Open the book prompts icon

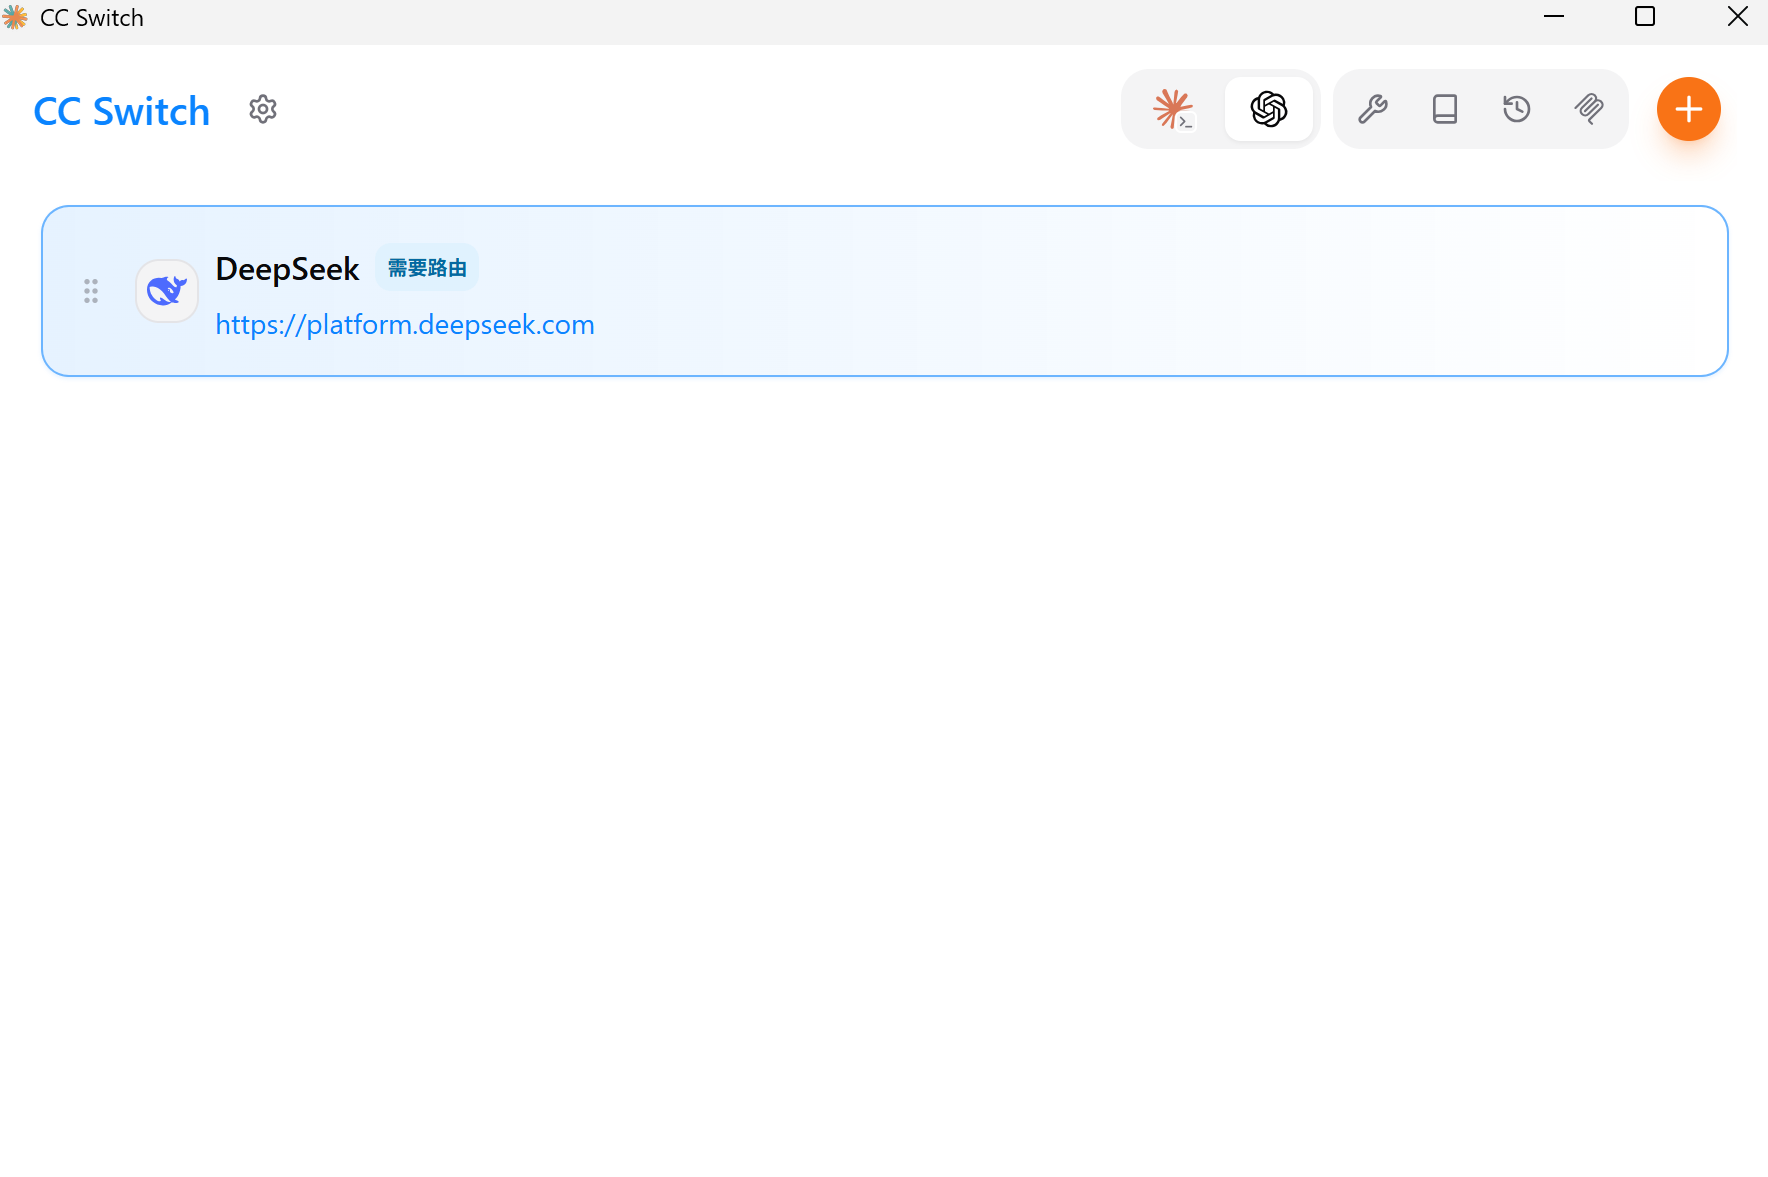pyautogui.click(x=1445, y=109)
